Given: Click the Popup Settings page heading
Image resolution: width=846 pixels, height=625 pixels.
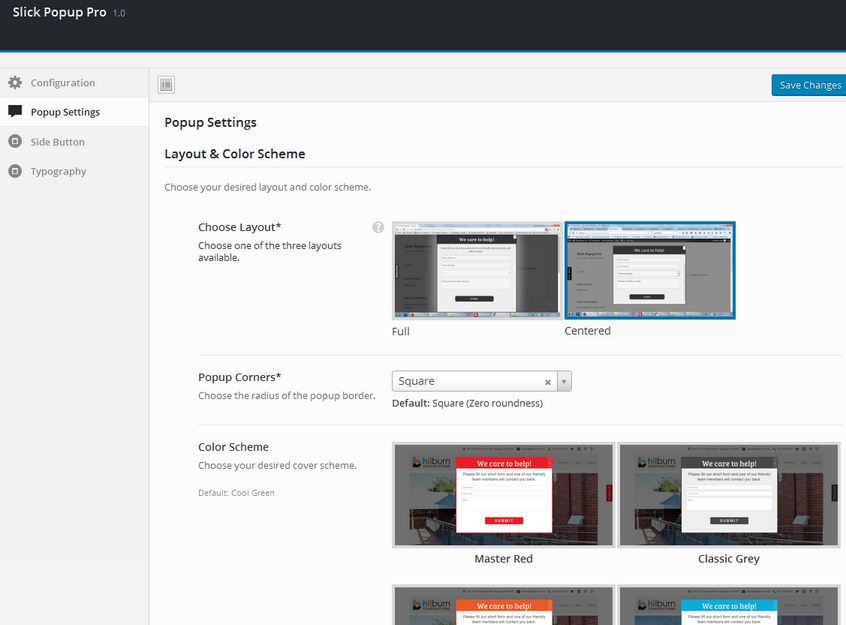Looking at the screenshot, I should click(x=210, y=123).
